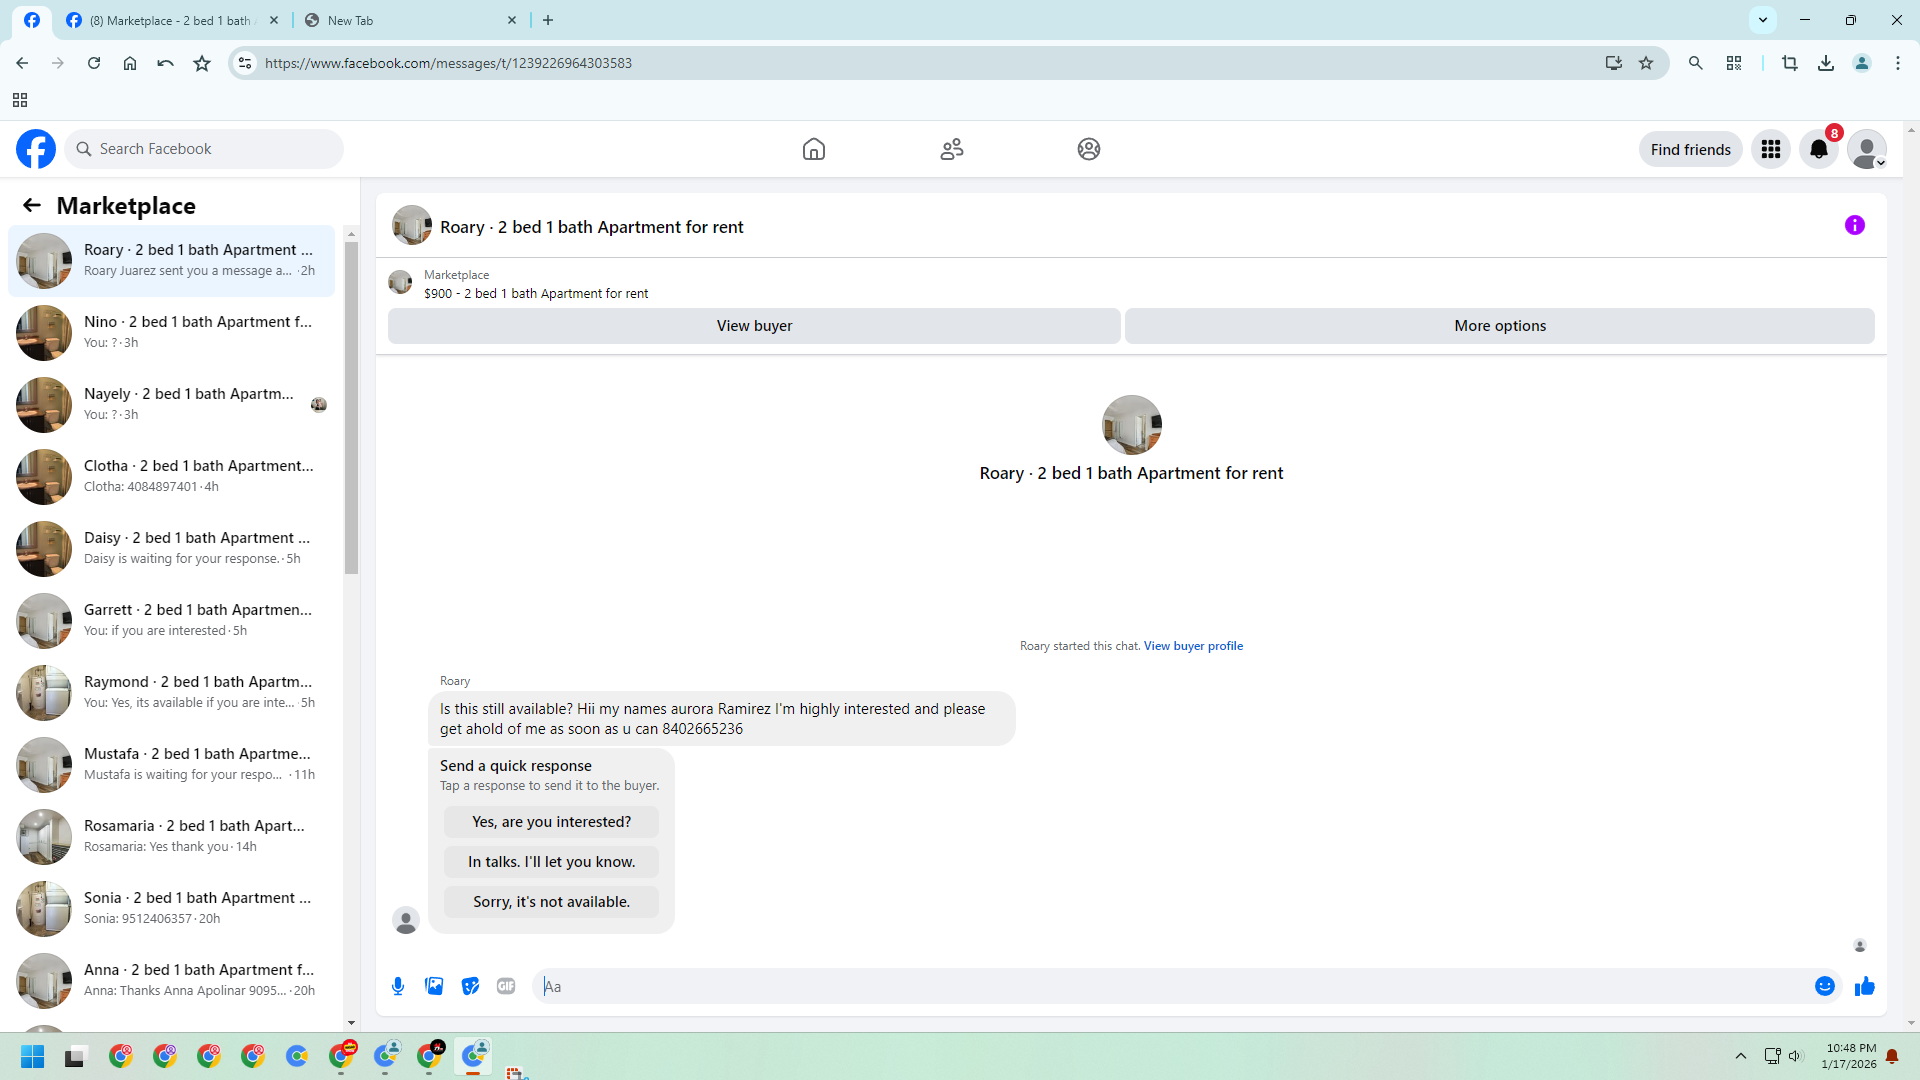Screen dimensions: 1920x1080
Task: Go back from the Marketplace chat list
Action: pyautogui.click(x=32, y=206)
